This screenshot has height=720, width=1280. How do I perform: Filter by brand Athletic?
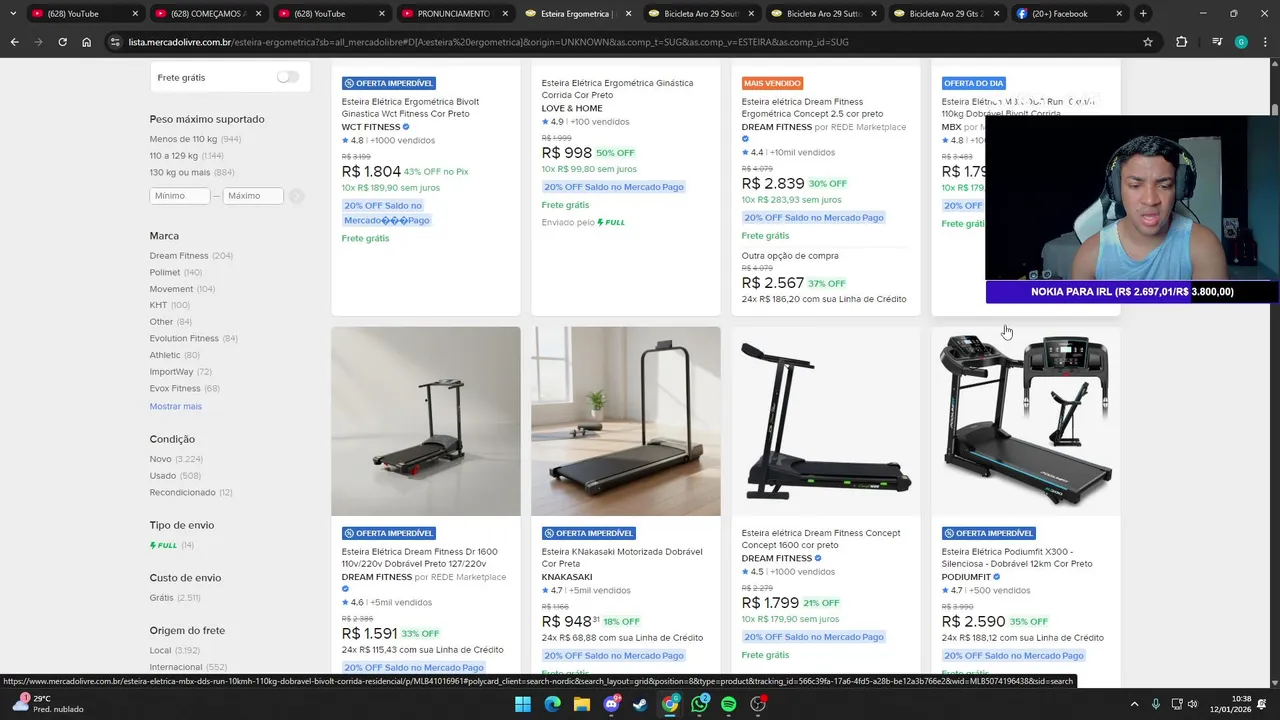165,355
